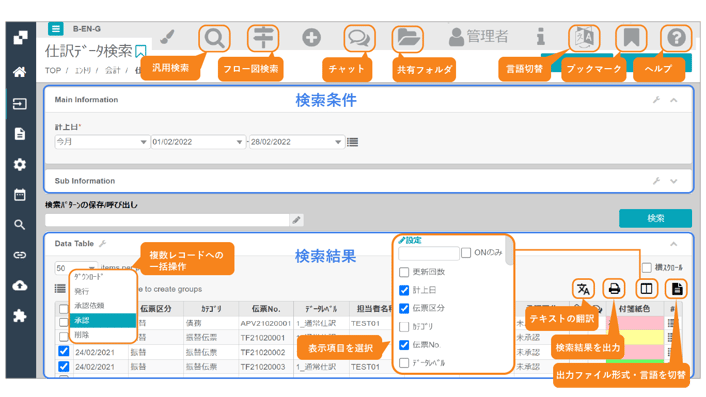Open the flow chart search signpost icon
The width and height of the screenshot is (706, 397).
point(263,38)
